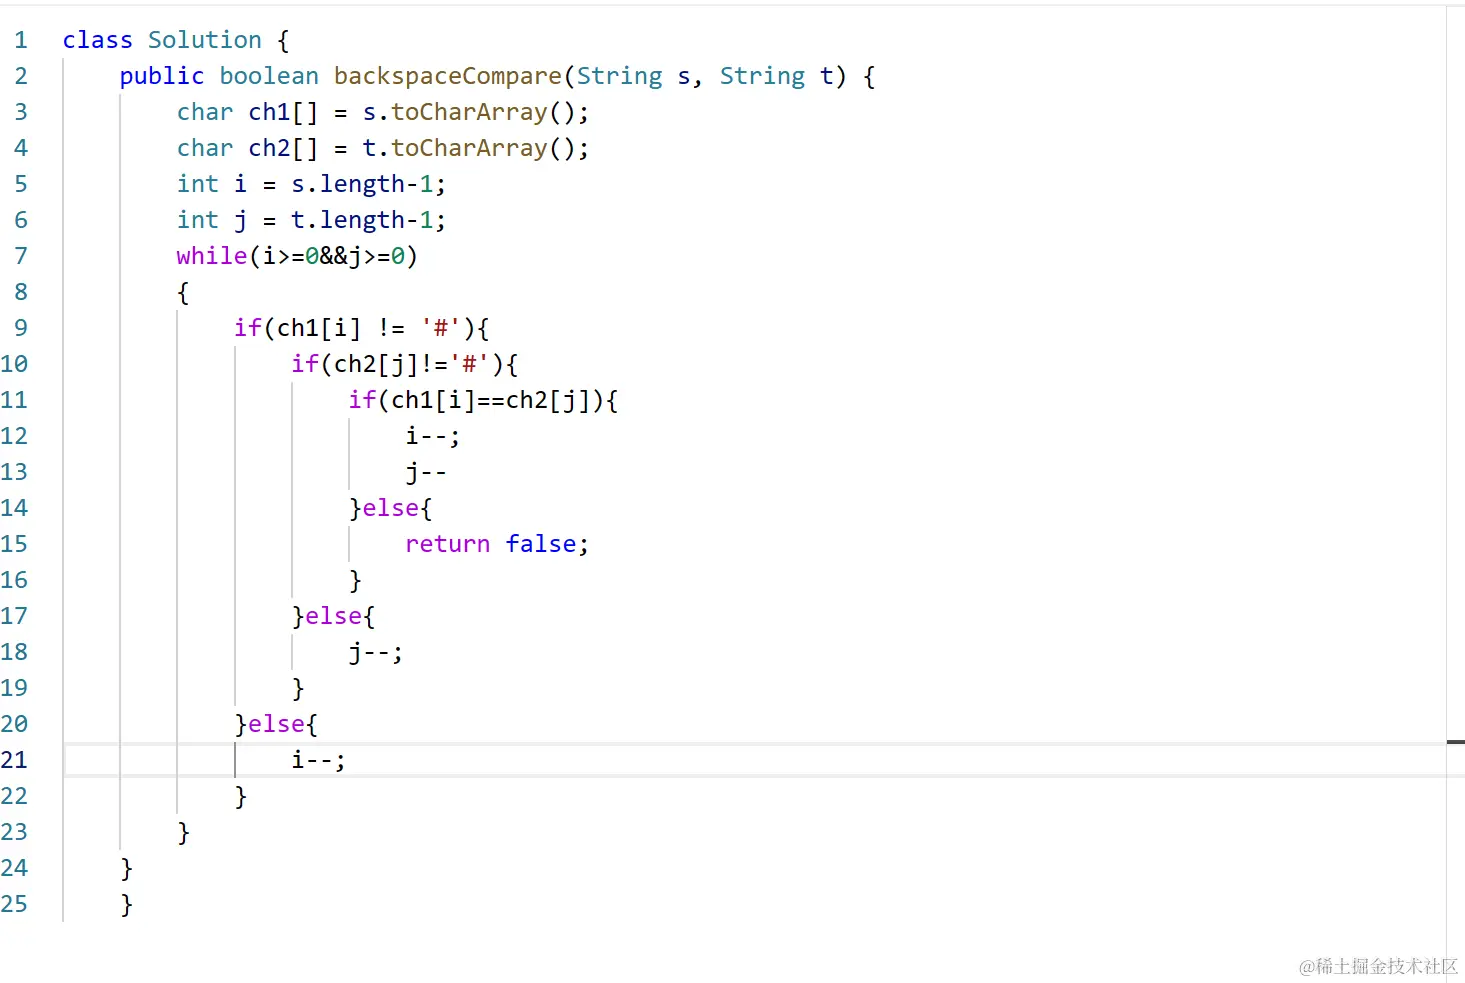
Task: Click 'ch2[]' declaration on line 4
Action: 283,148
